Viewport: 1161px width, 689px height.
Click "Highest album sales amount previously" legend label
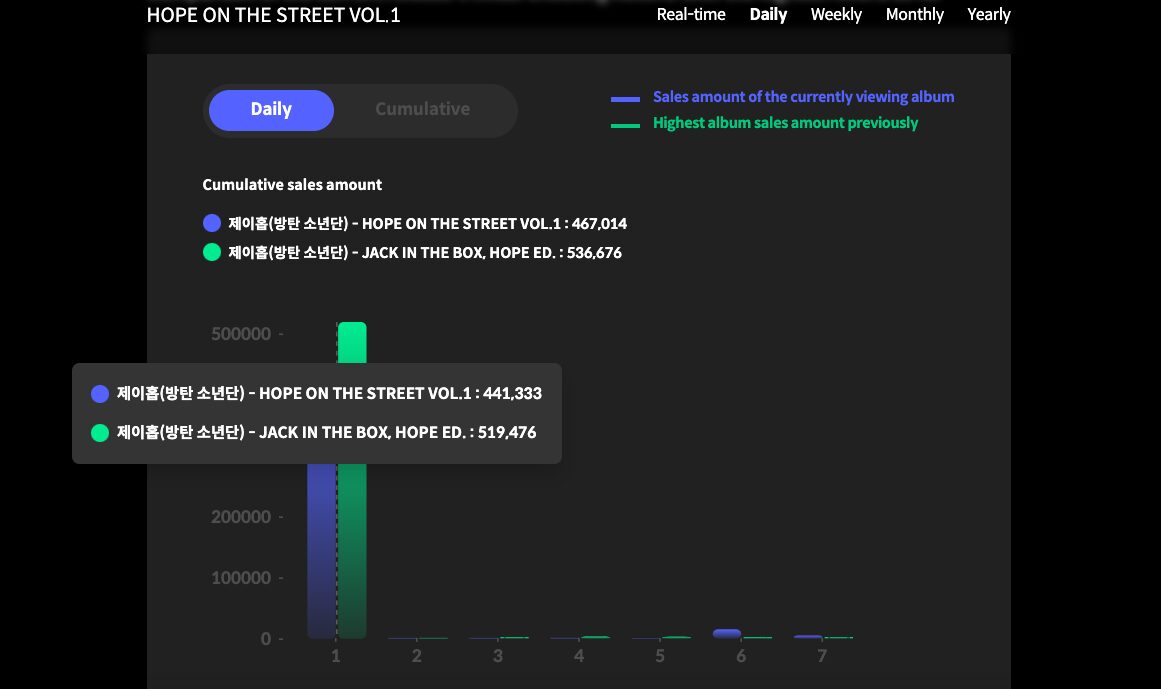coord(785,123)
